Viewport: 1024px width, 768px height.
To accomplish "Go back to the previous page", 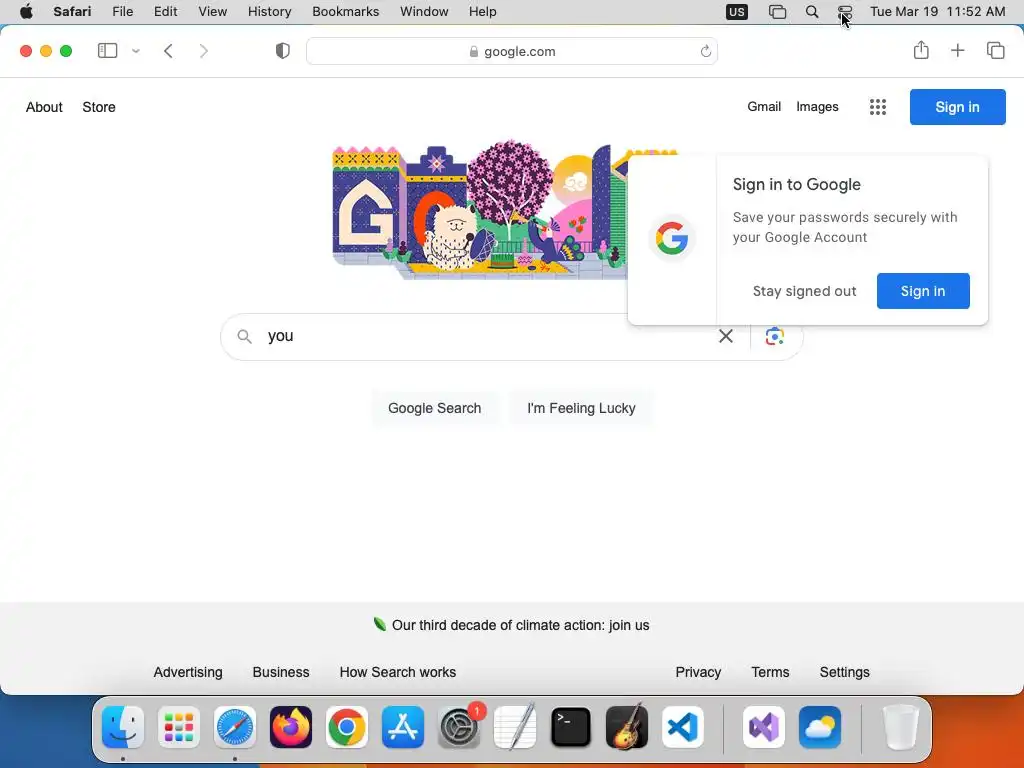I will coord(168,51).
